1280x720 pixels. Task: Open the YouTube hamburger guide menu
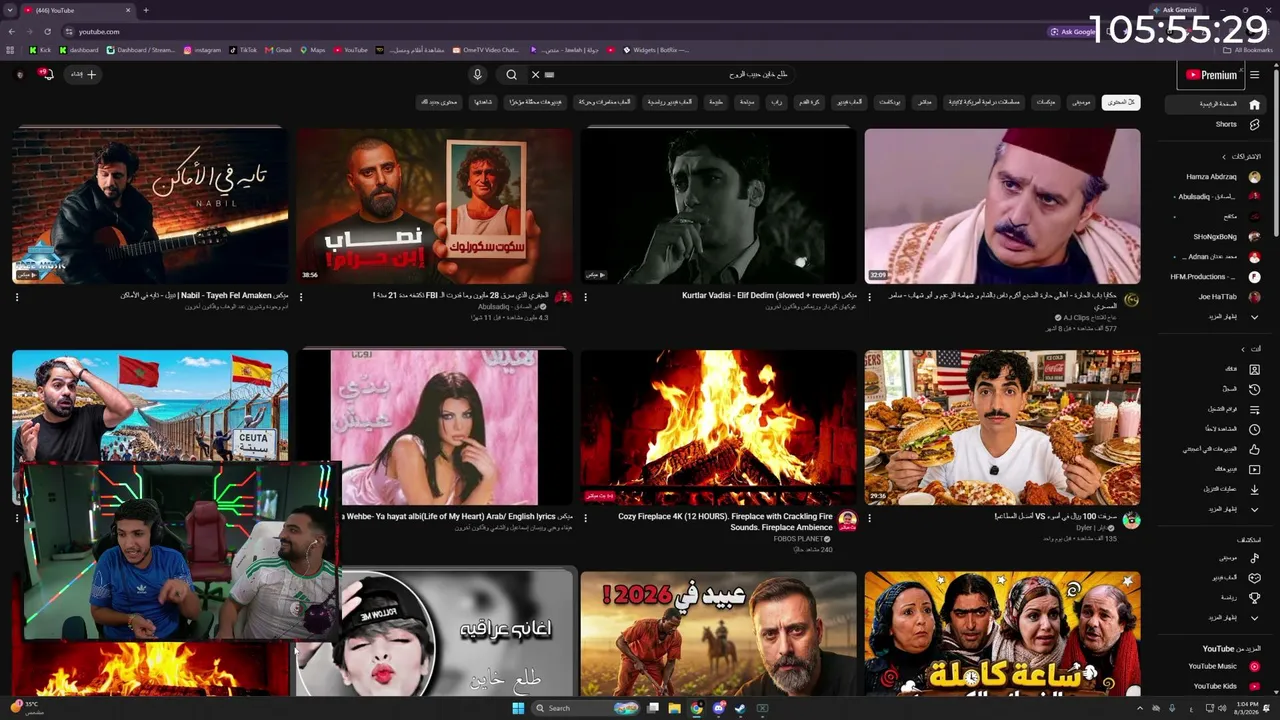1254,75
